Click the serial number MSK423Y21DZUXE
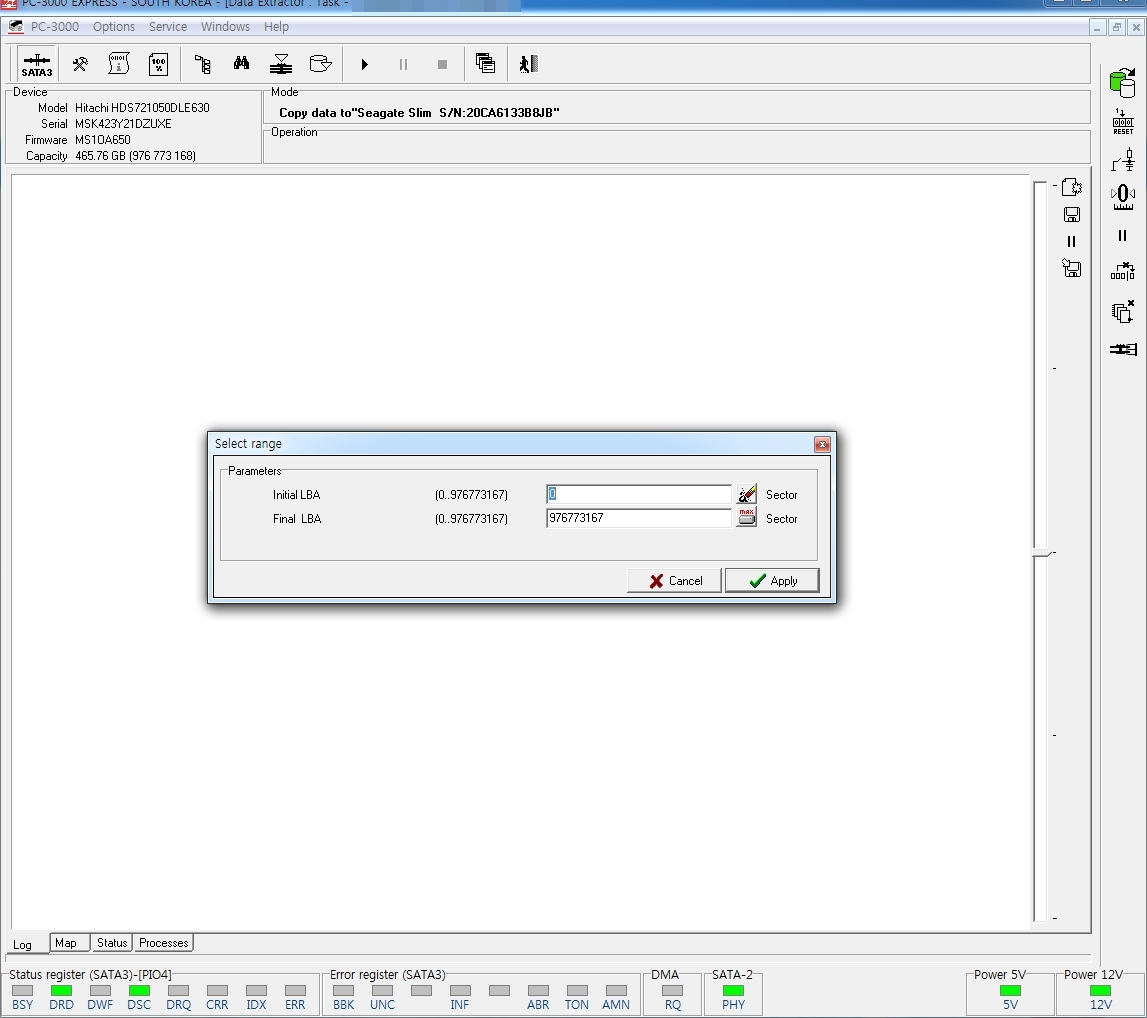This screenshot has width=1147, height=1018. pyautogui.click(x=123, y=124)
